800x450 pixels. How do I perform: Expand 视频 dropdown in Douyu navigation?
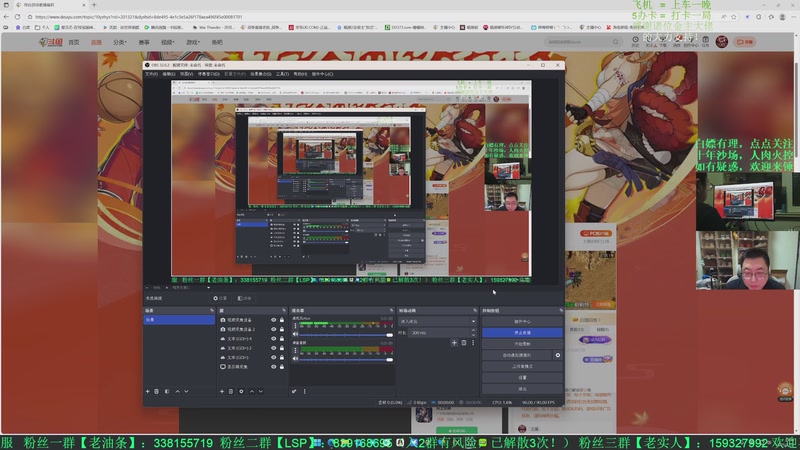[167, 42]
